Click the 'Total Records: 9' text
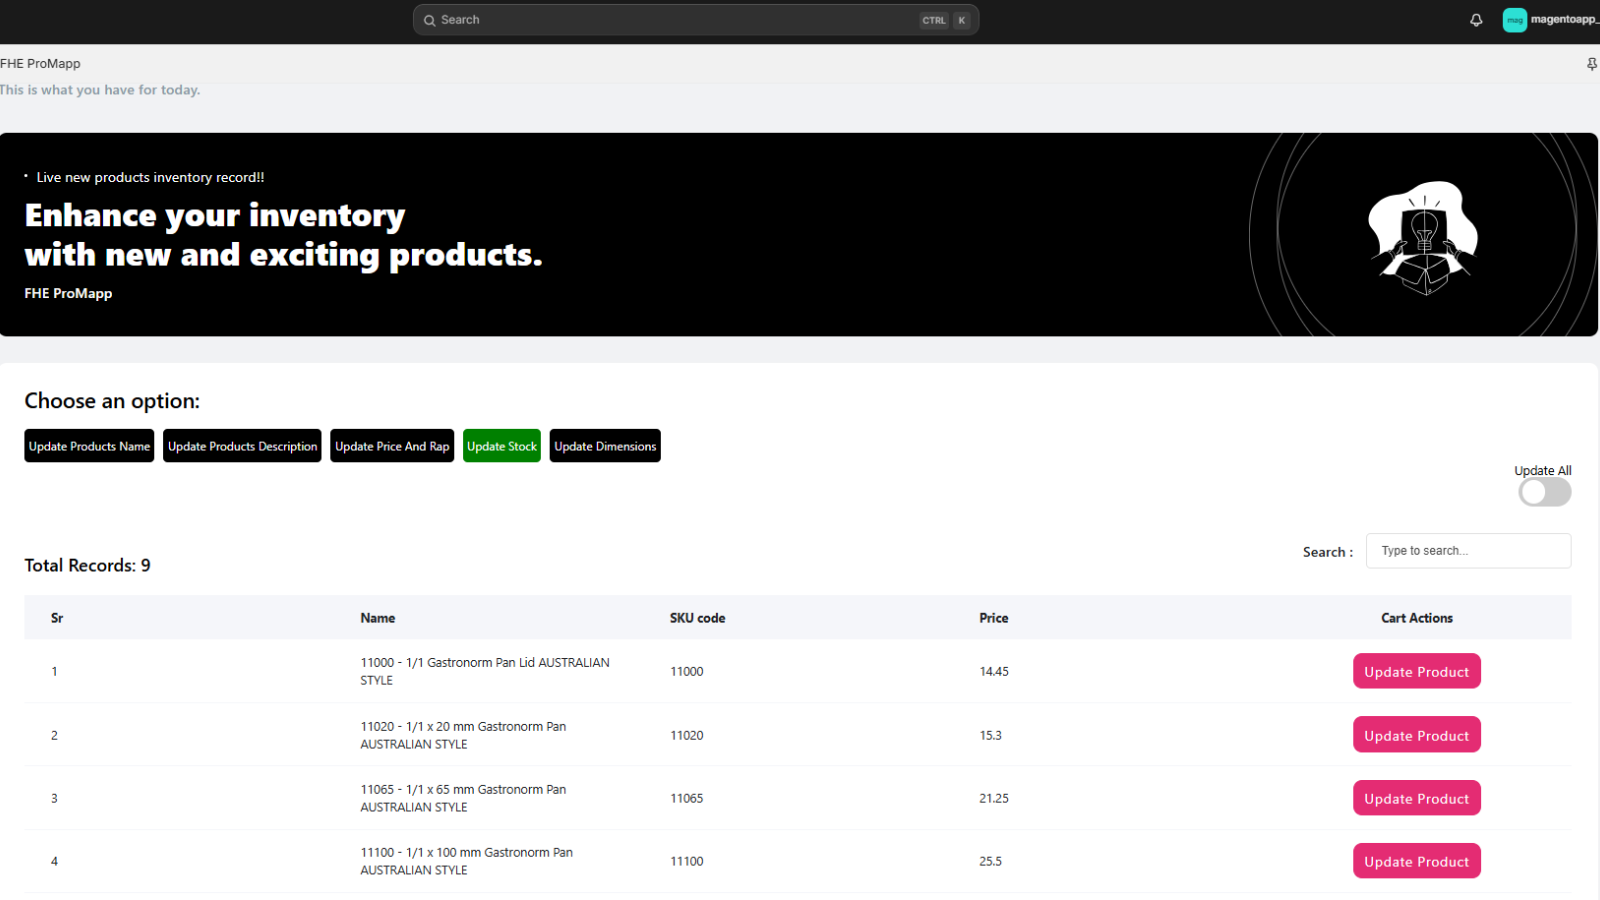Image resolution: width=1600 pixels, height=900 pixels. pyautogui.click(x=87, y=565)
